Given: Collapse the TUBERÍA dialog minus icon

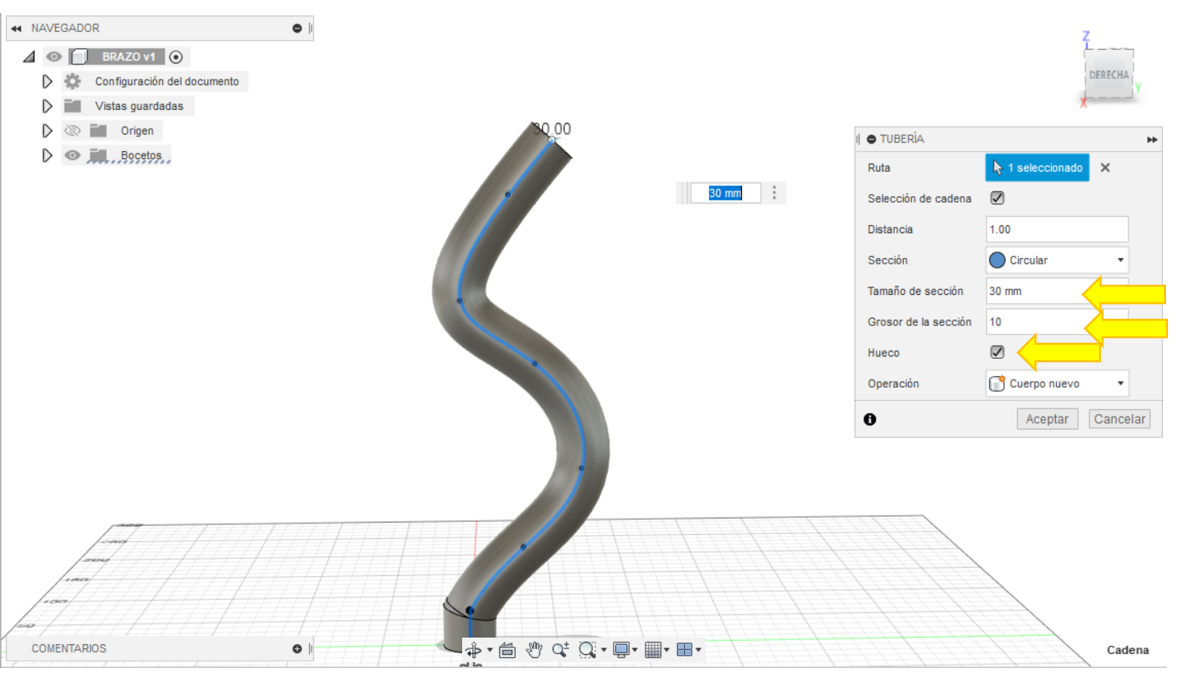Looking at the screenshot, I should [871, 139].
